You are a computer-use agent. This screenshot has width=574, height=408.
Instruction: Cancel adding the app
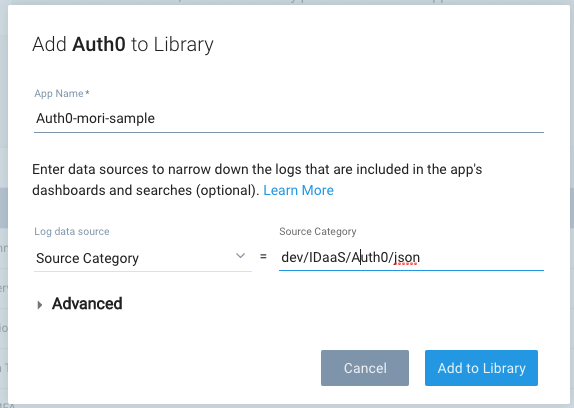pos(365,368)
